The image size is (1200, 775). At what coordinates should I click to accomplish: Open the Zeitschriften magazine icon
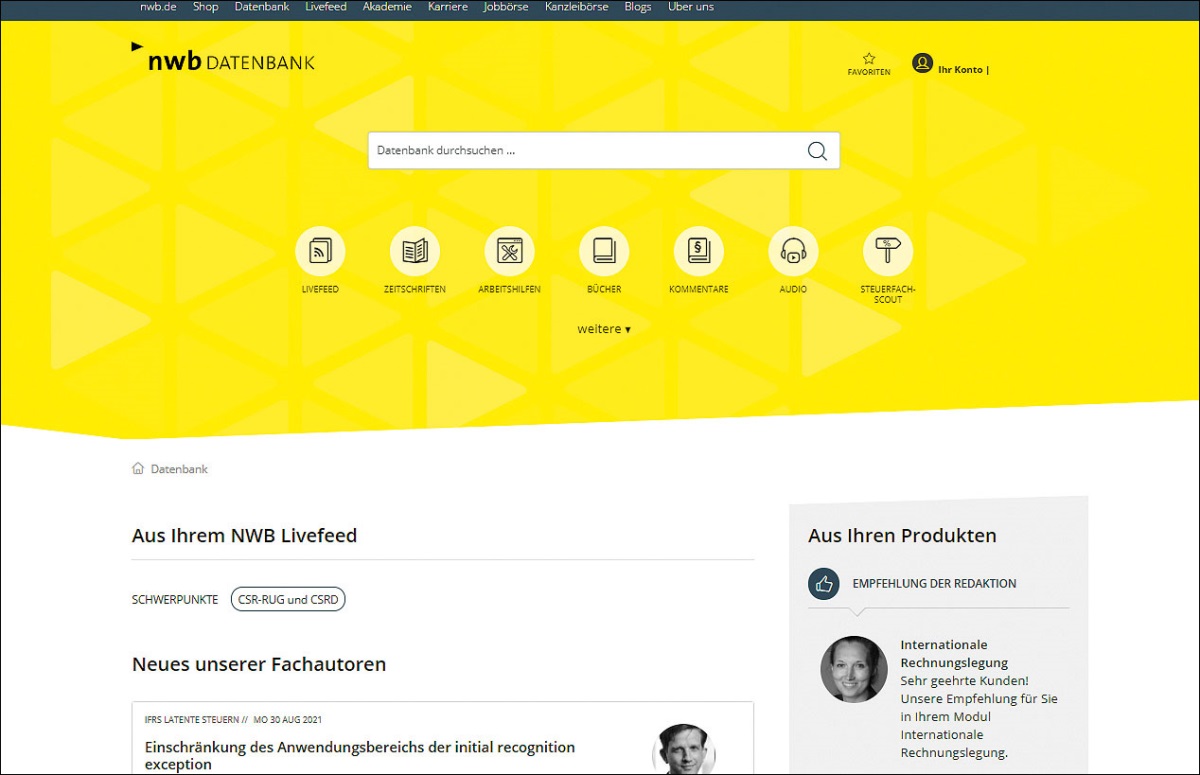(414, 251)
